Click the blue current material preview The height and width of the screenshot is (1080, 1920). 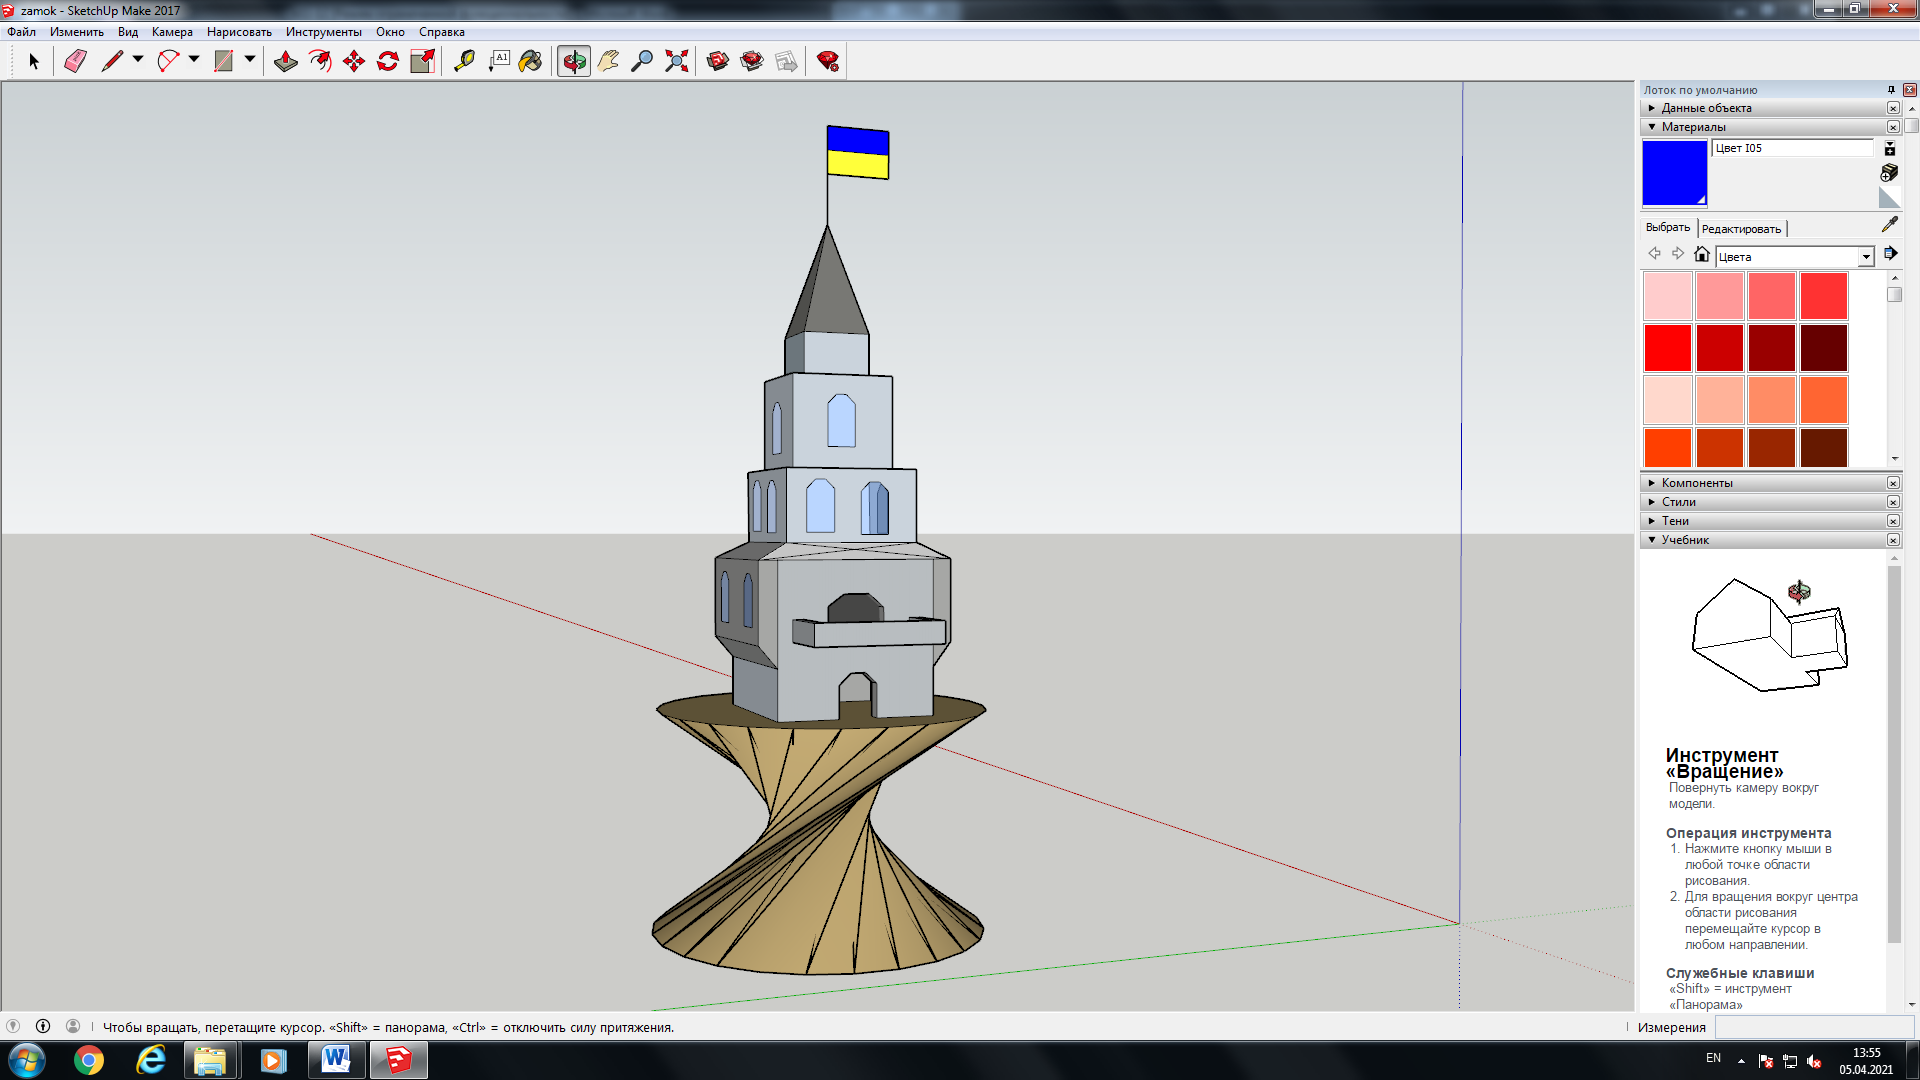1675,173
